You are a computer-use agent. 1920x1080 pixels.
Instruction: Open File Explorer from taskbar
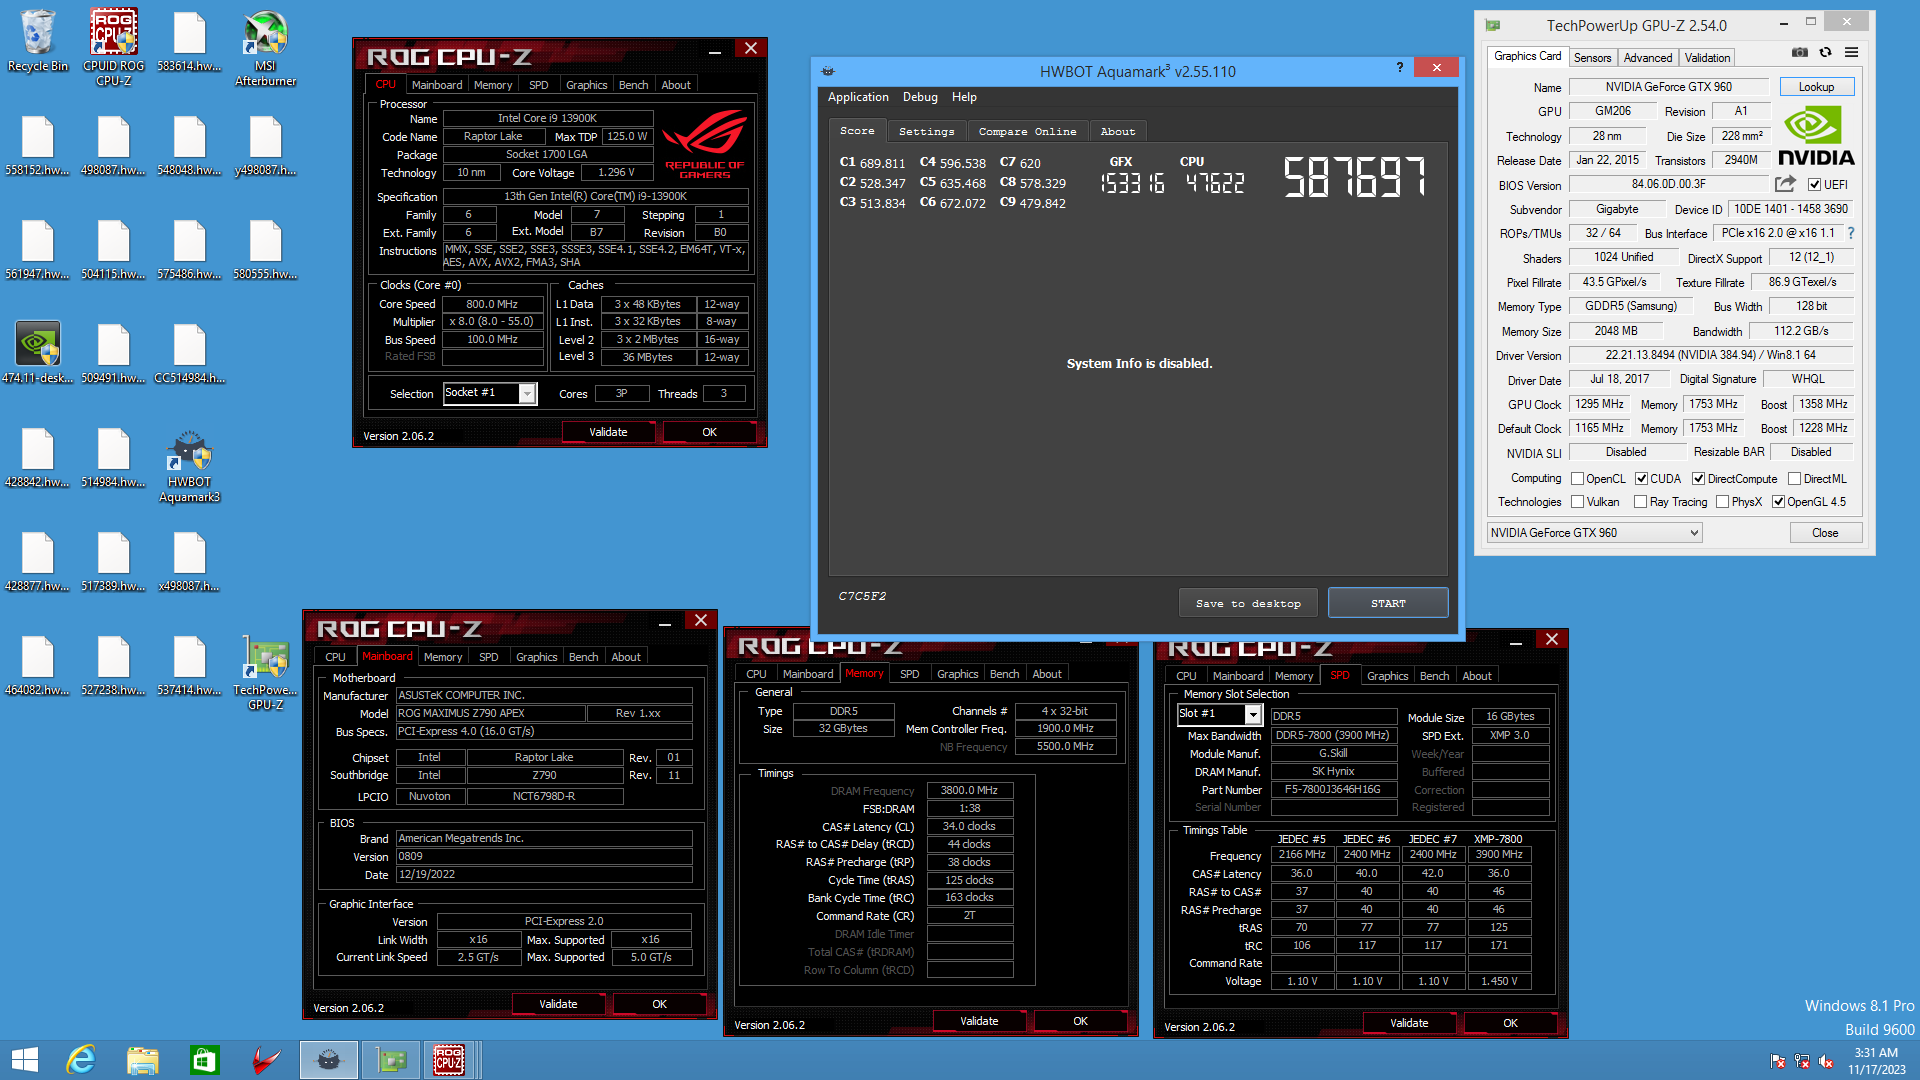[142, 1060]
